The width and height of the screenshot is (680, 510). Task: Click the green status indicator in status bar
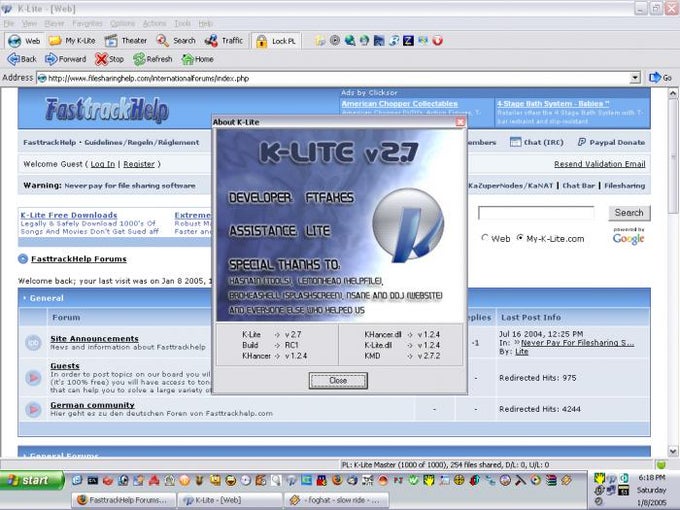coord(661,465)
